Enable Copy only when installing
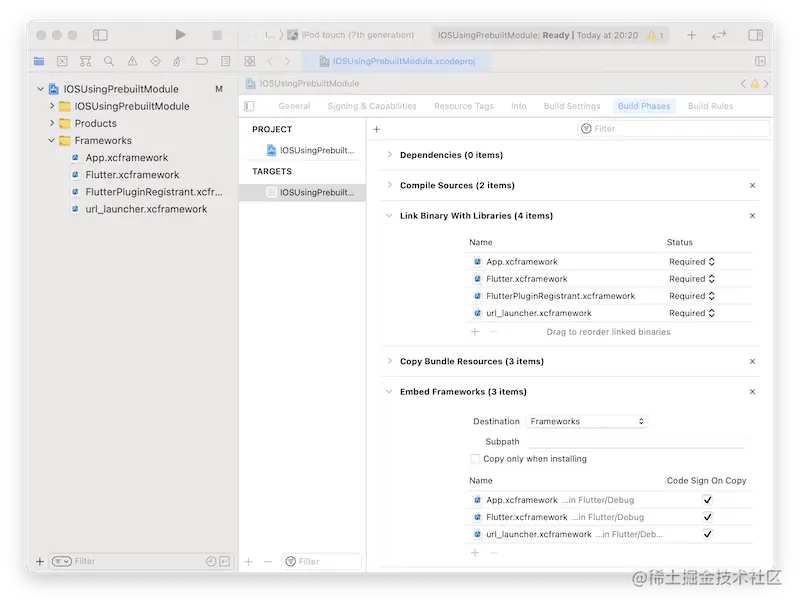800x605 pixels. (x=476, y=458)
